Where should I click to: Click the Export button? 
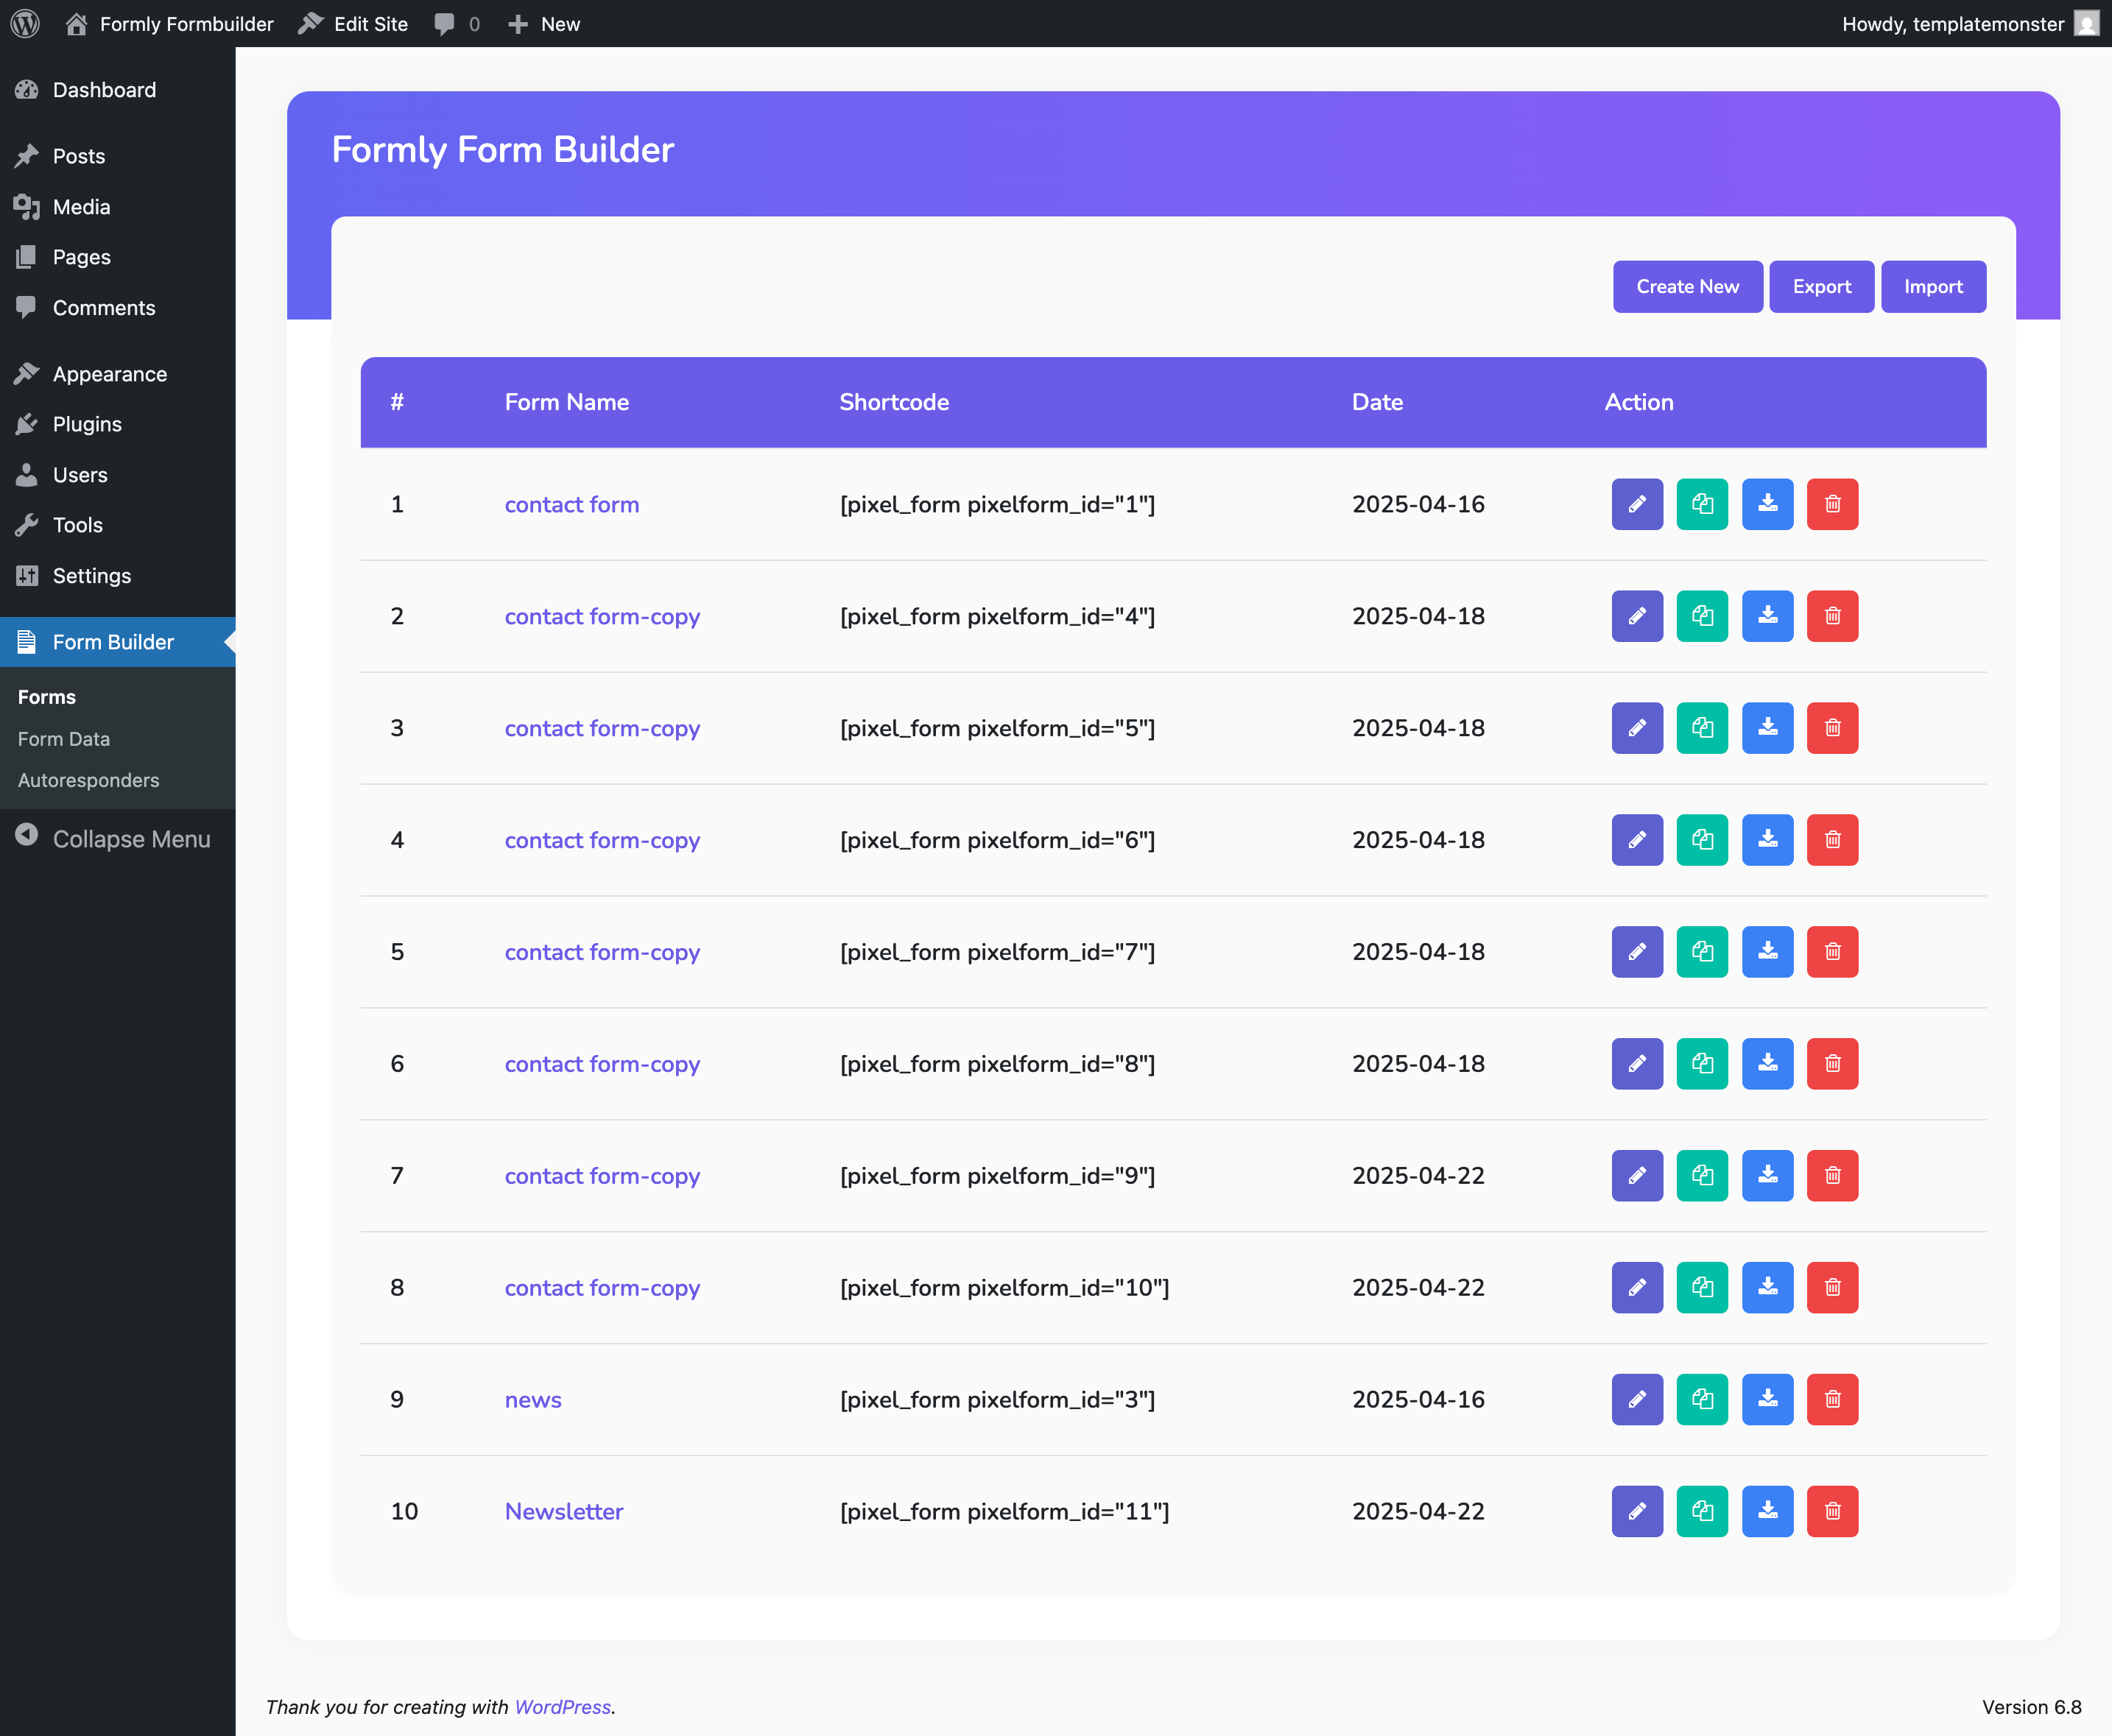[1821, 287]
